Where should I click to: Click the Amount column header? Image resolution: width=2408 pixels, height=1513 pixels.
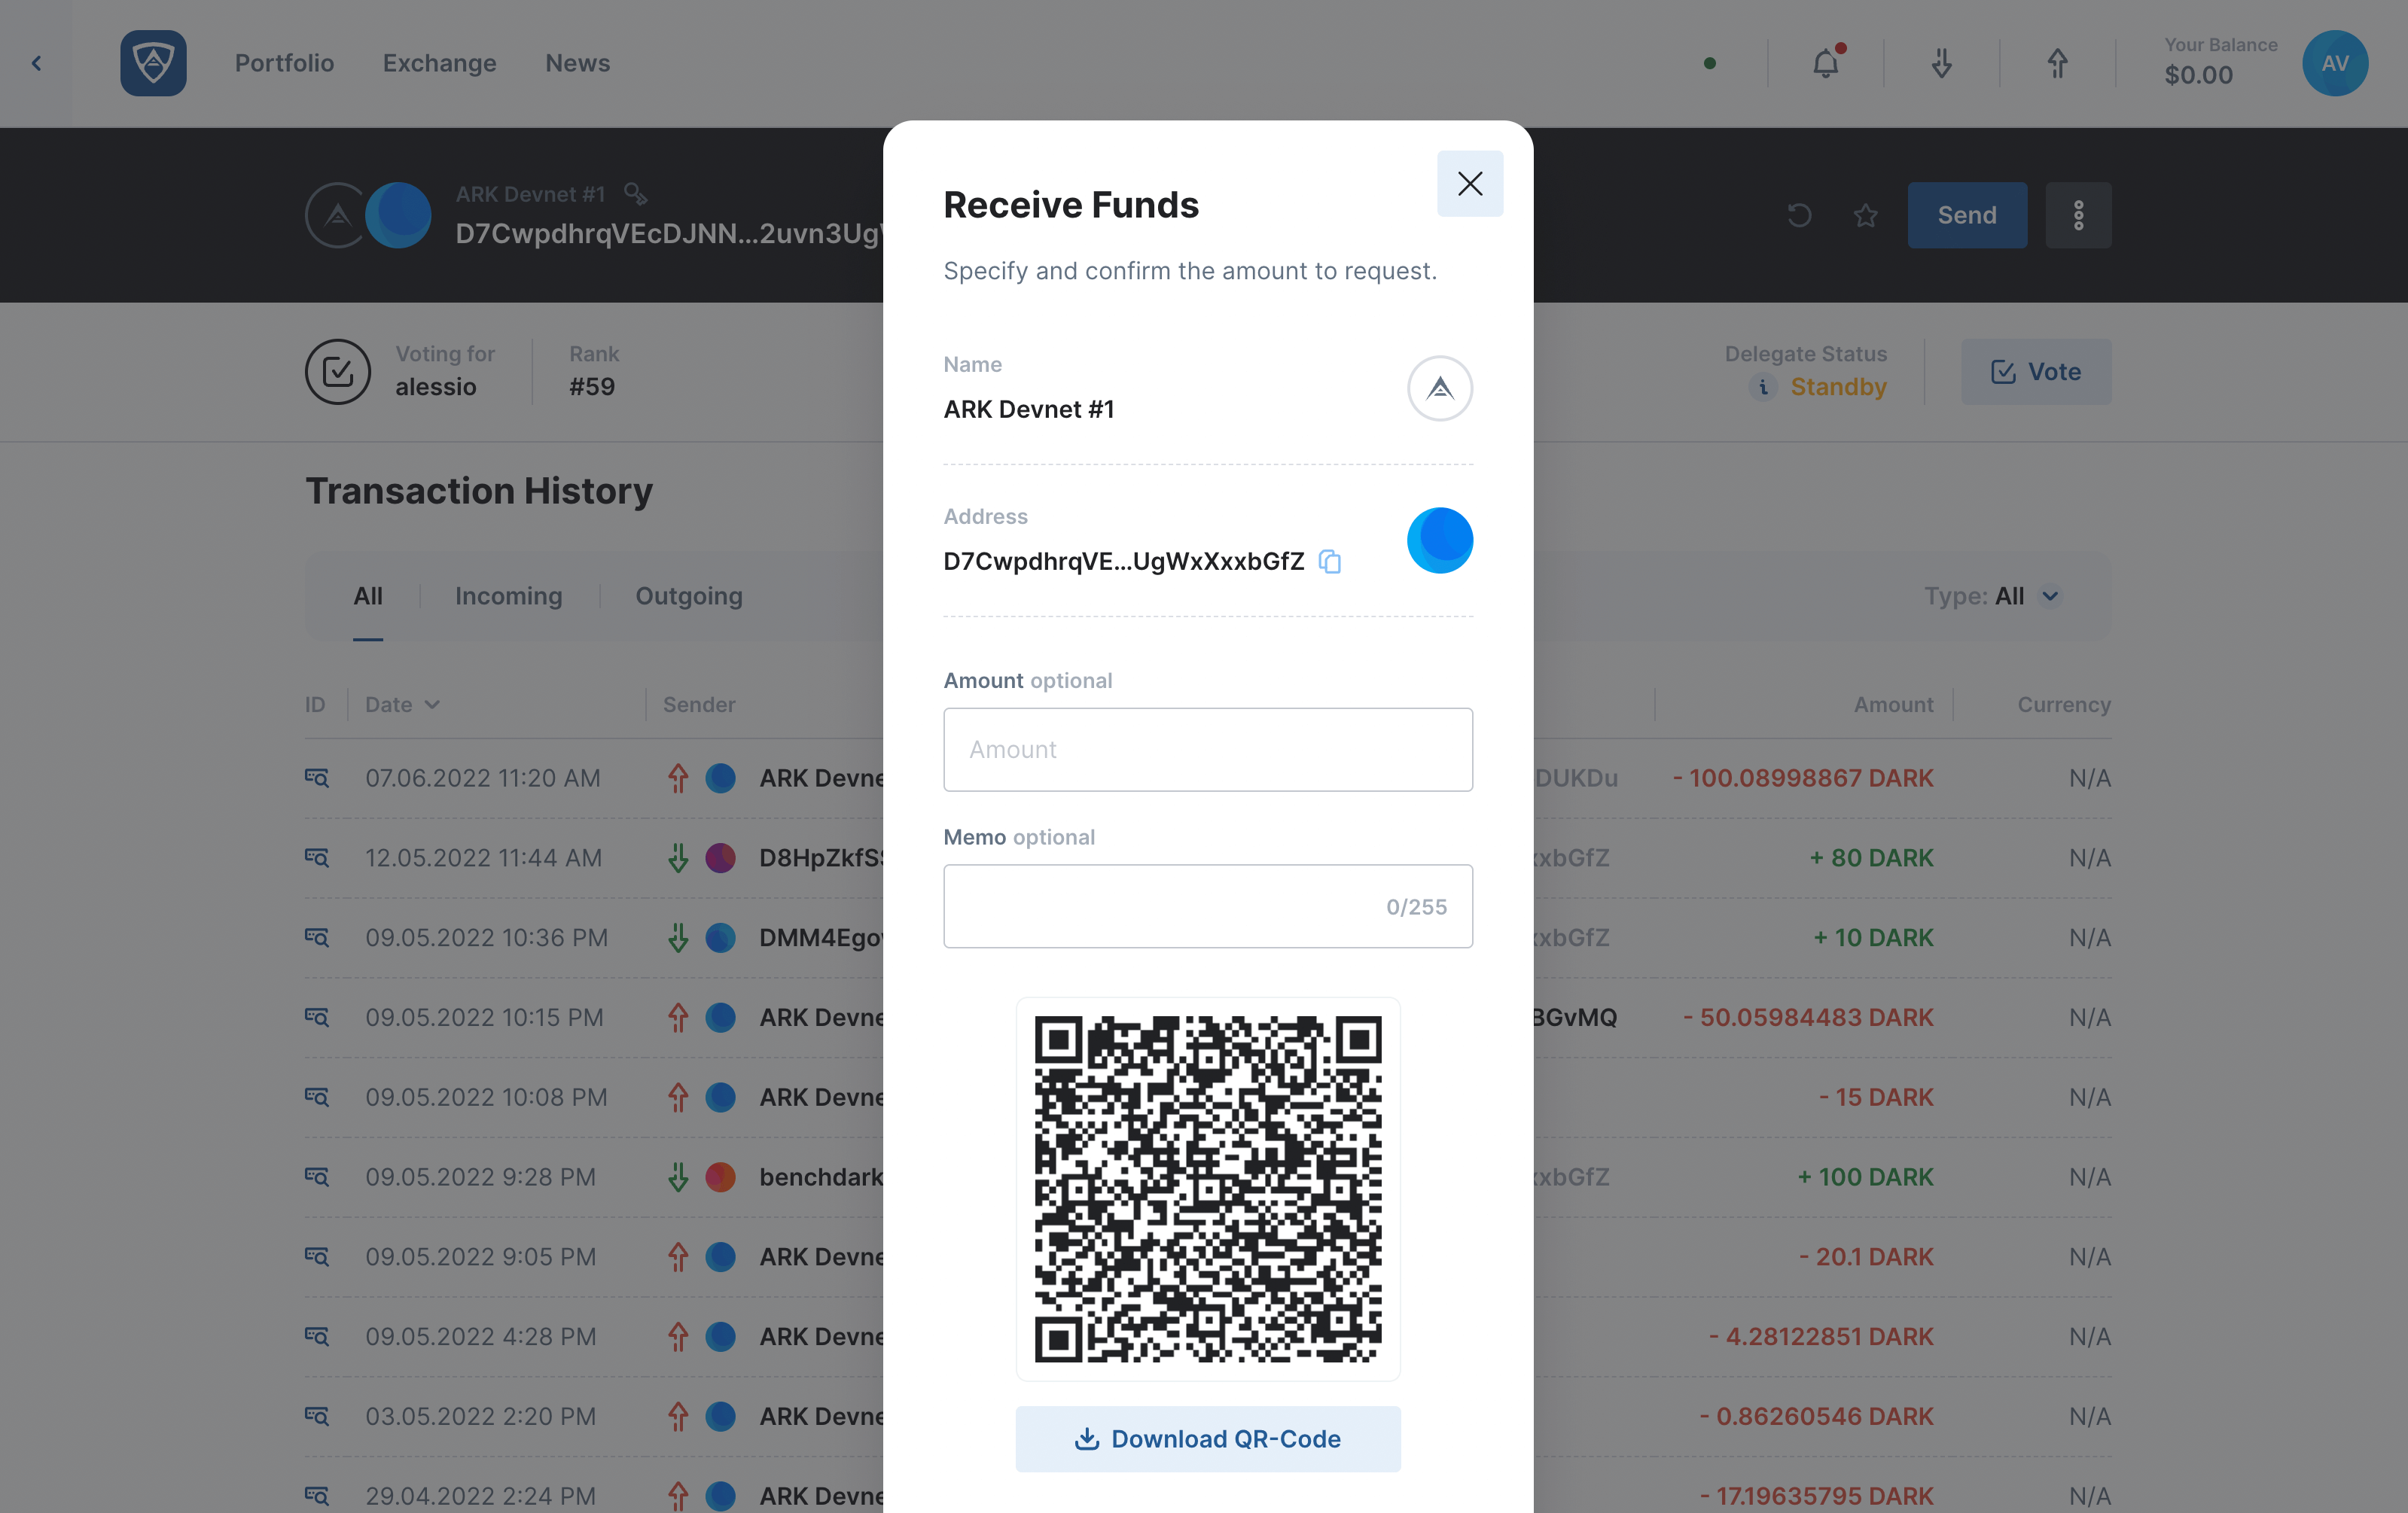click(1893, 704)
